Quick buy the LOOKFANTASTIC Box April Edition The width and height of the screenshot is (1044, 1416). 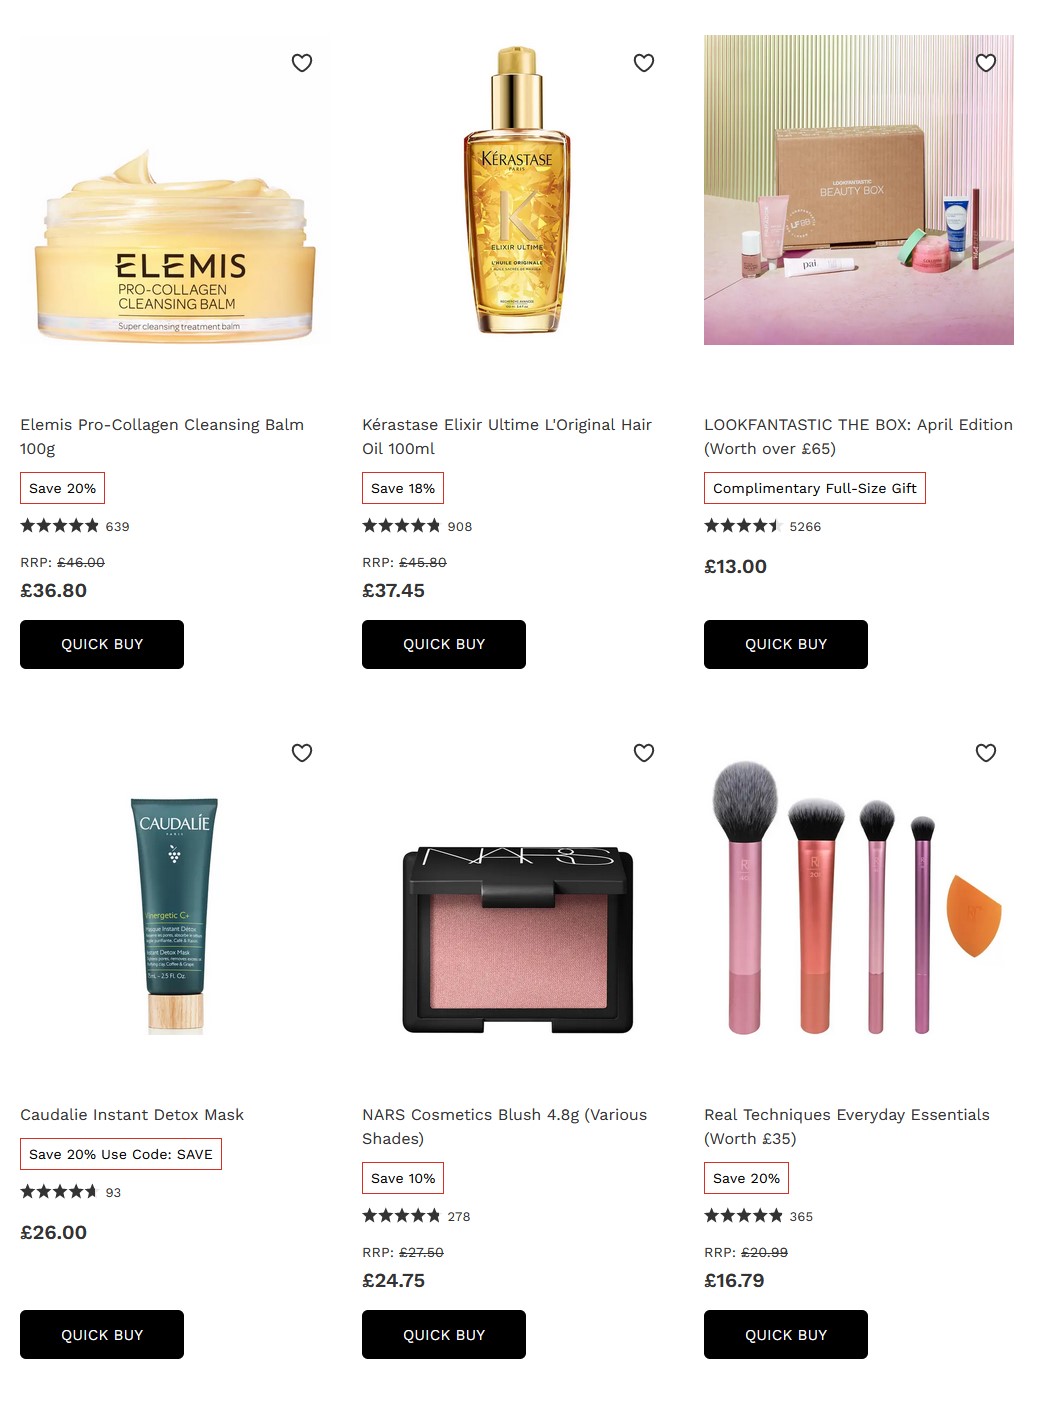point(786,644)
